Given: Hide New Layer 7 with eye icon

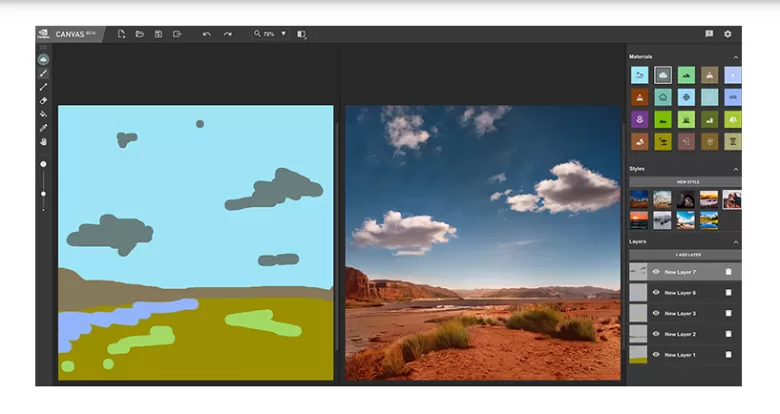Looking at the screenshot, I should [x=656, y=272].
